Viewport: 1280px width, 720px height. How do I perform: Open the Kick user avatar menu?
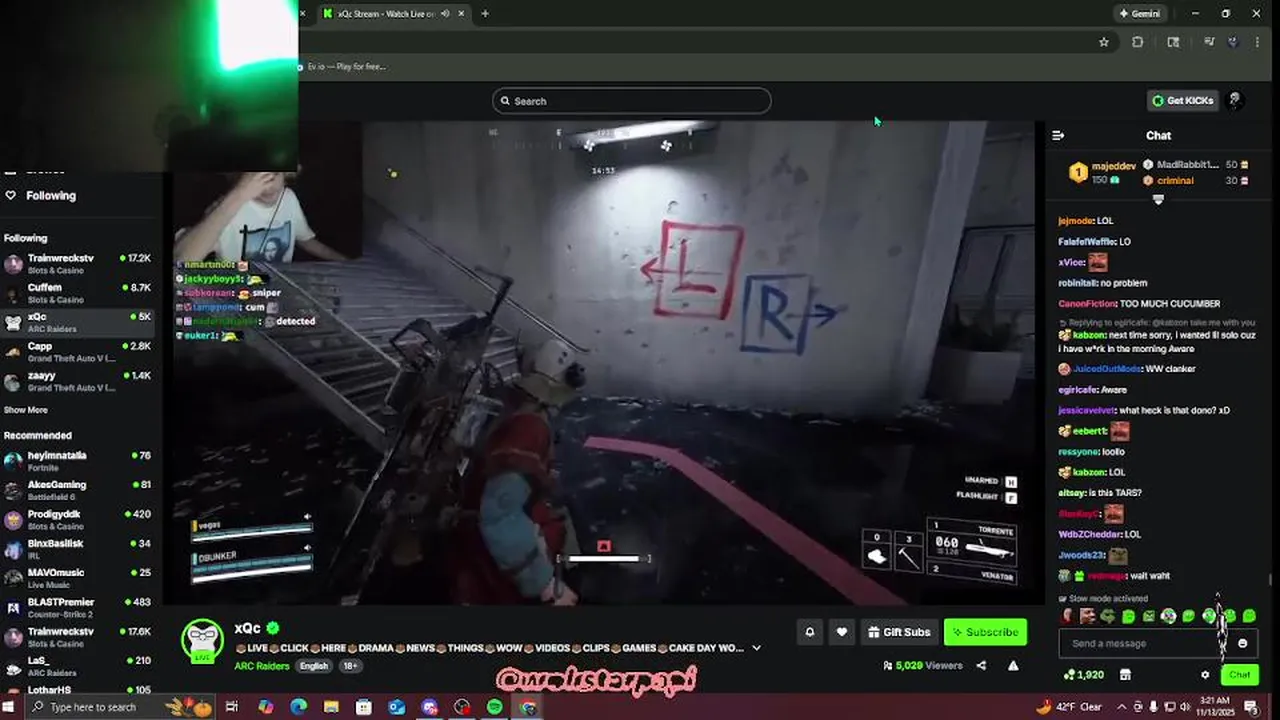pos(1235,100)
